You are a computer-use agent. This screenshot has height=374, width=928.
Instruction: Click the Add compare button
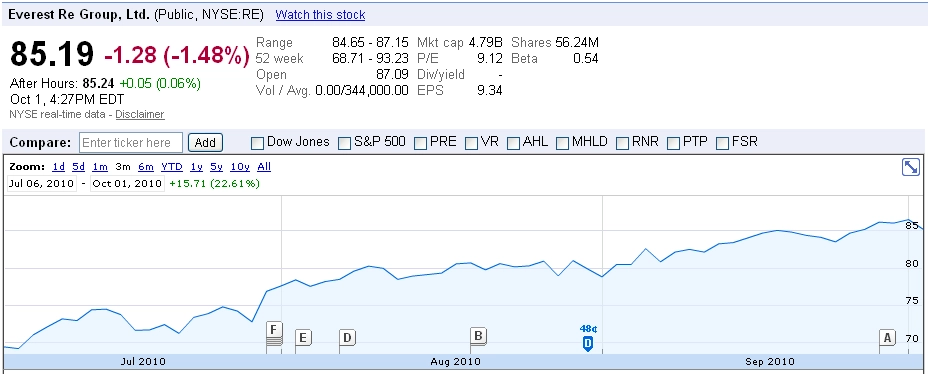tap(205, 143)
